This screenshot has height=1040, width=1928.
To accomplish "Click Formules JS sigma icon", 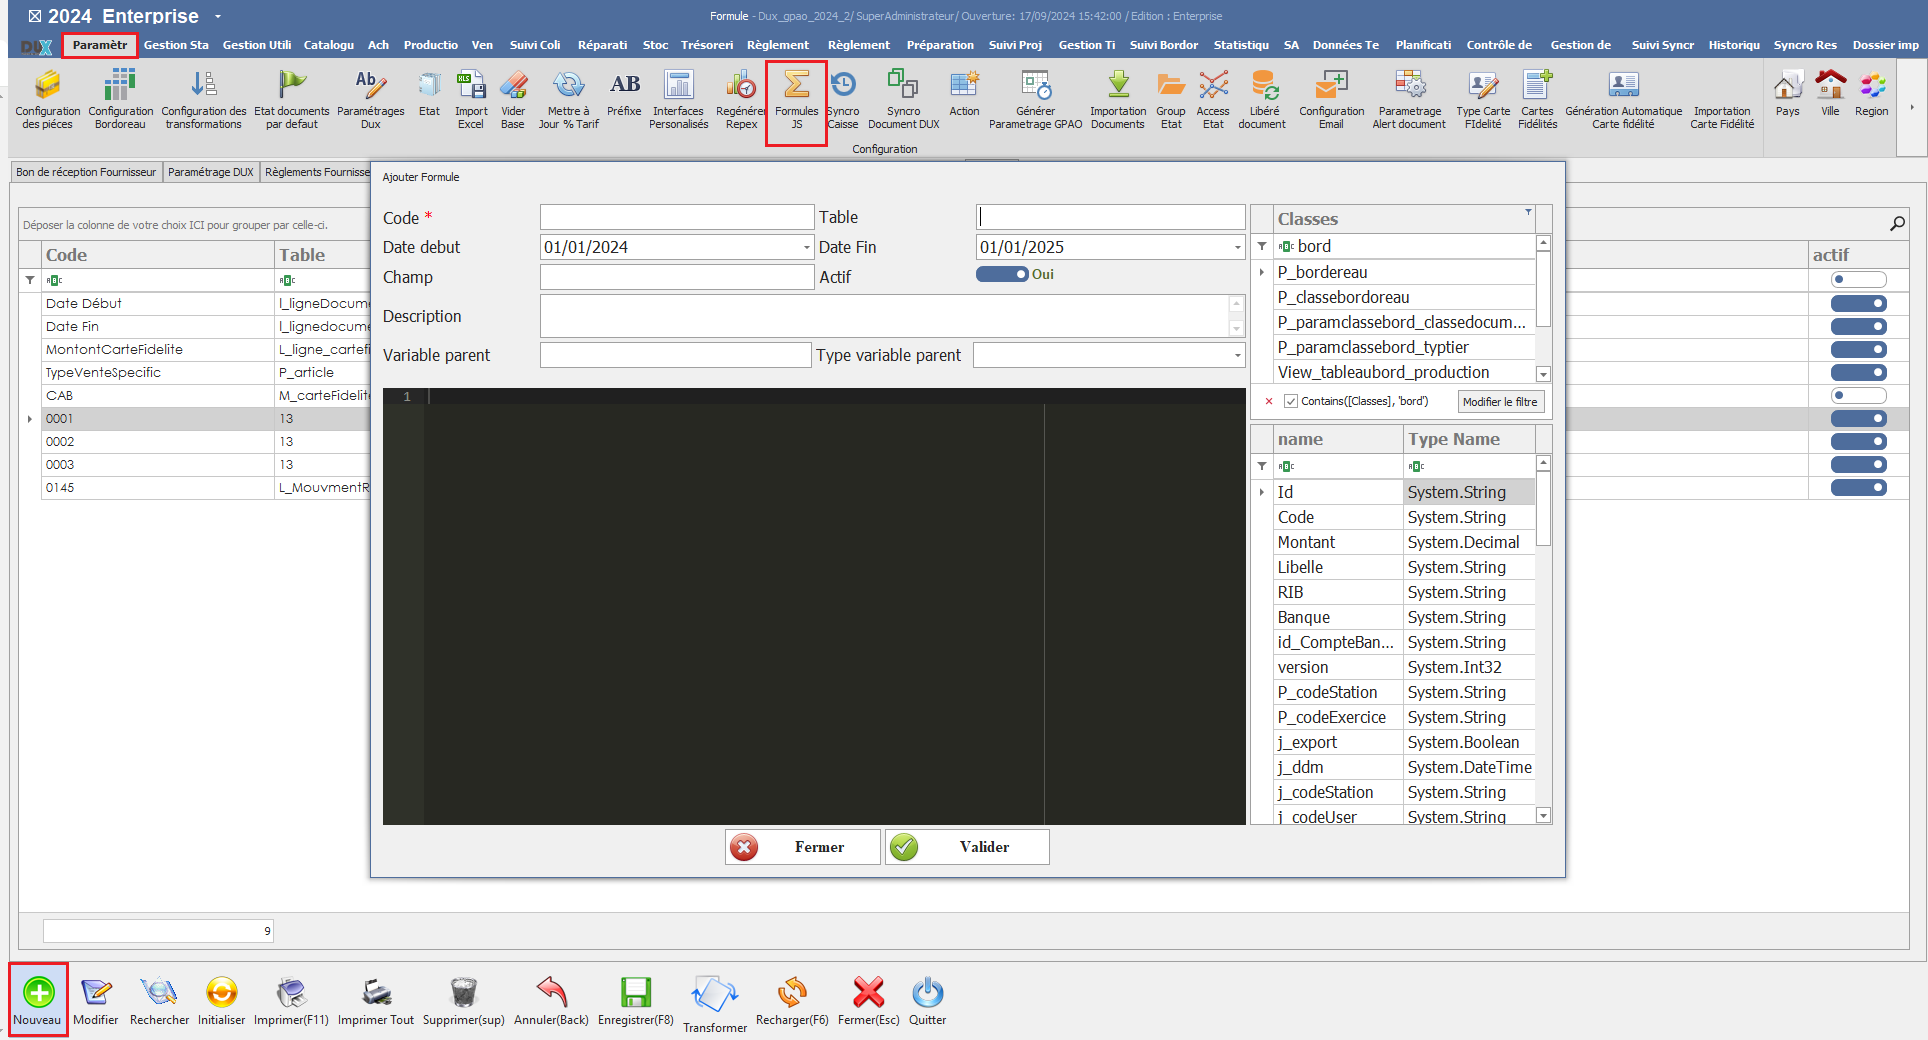I will tap(796, 100).
